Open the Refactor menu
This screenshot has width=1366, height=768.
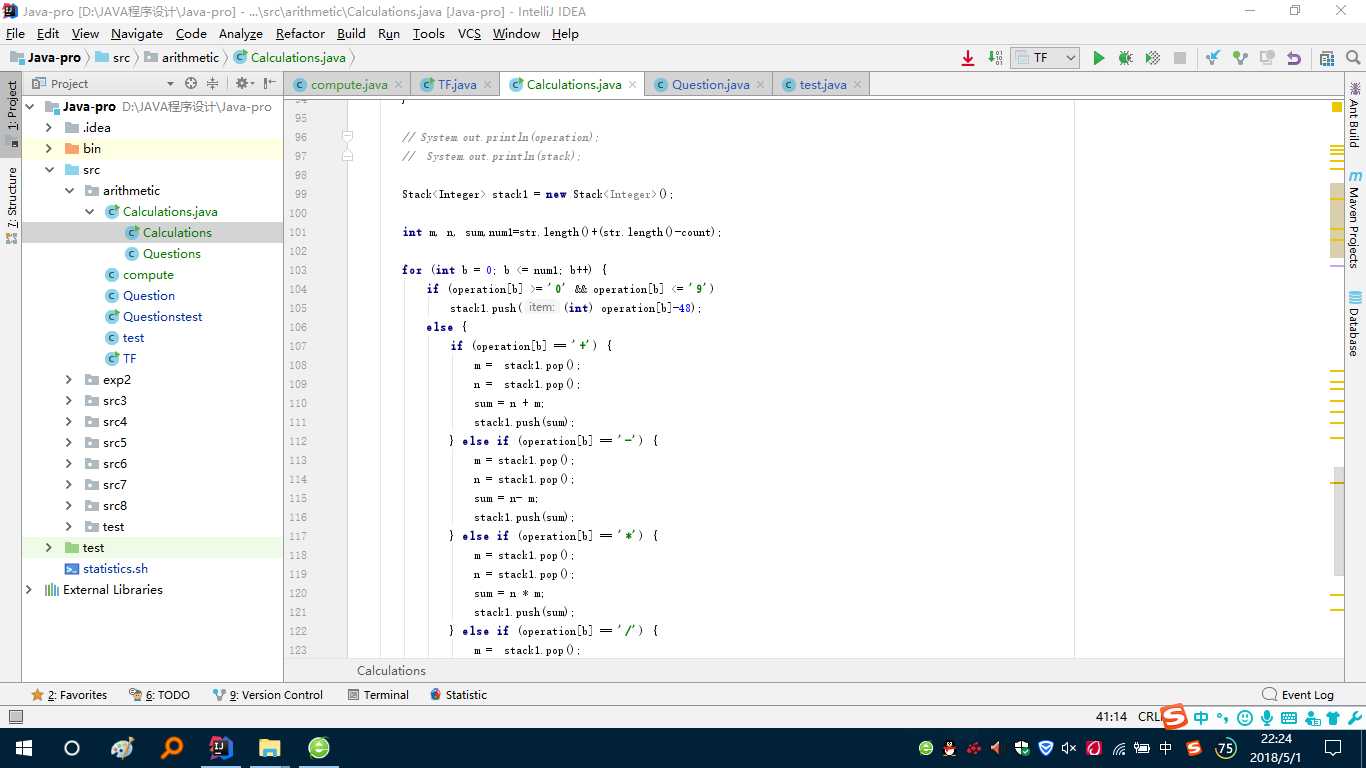[300, 34]
